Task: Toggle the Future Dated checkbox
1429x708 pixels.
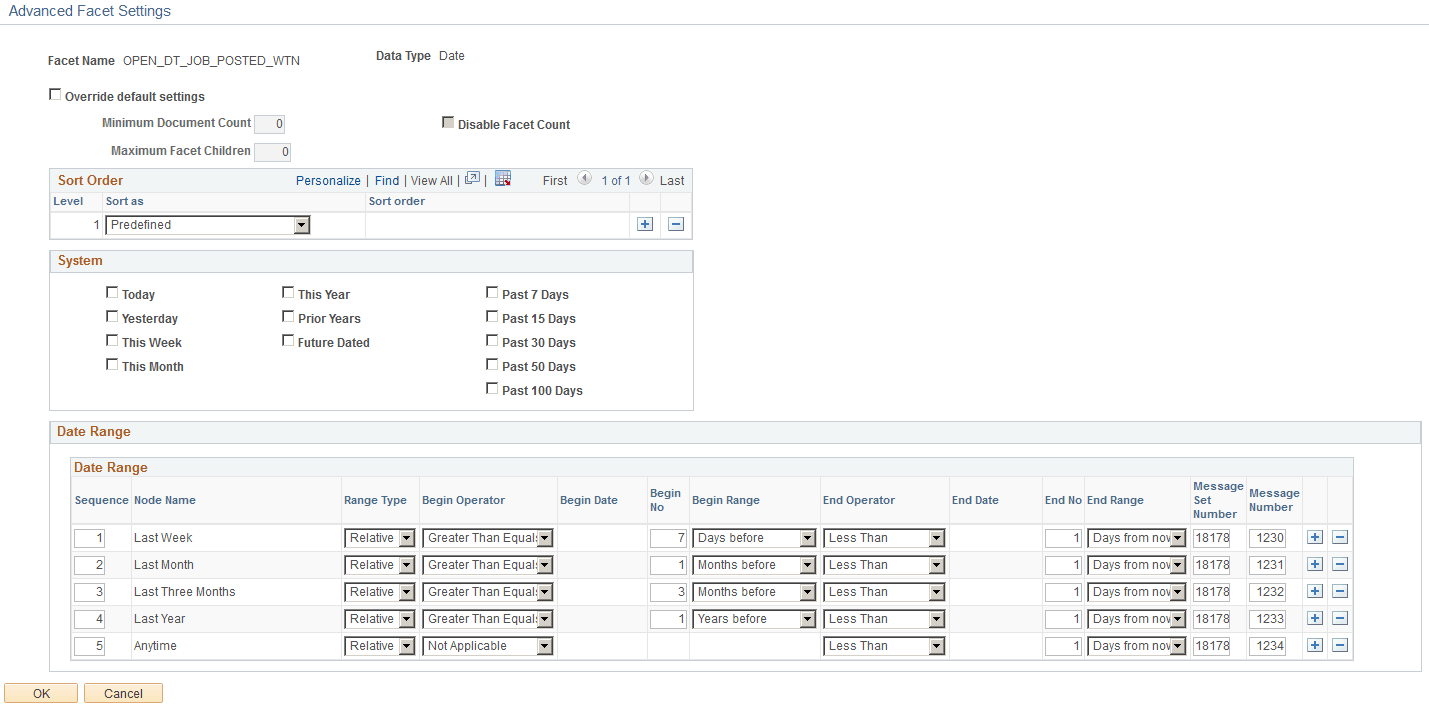Action: click(x=288, y=340)
